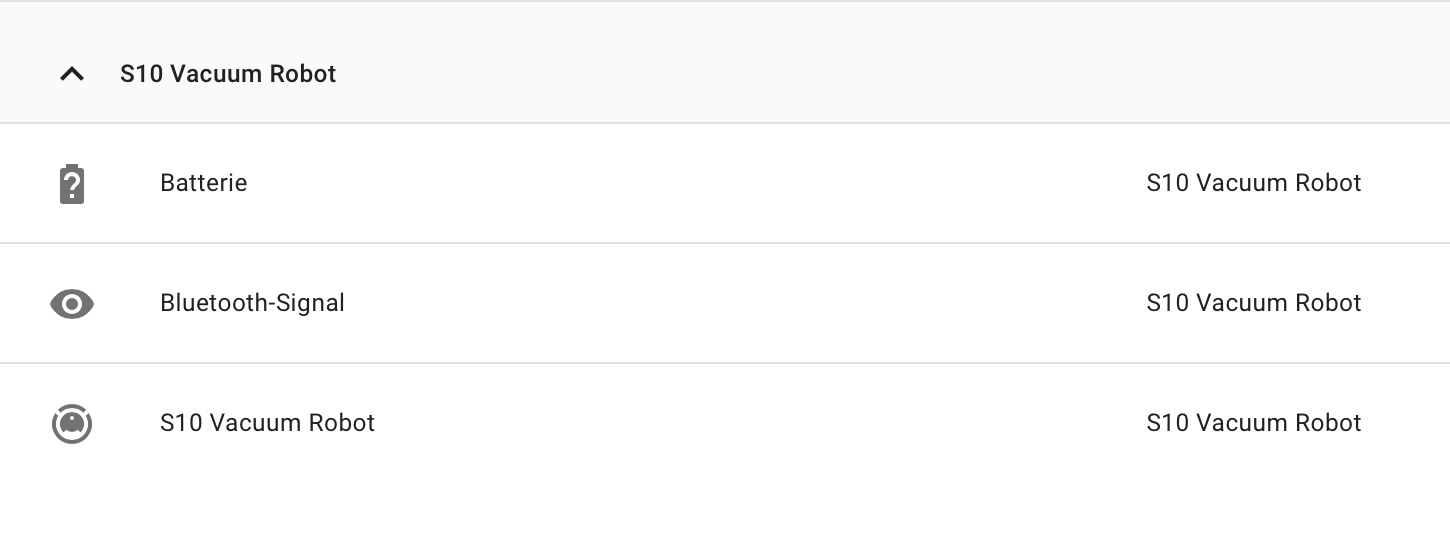Click the robot vacuum entity icon

coord(71,424)
